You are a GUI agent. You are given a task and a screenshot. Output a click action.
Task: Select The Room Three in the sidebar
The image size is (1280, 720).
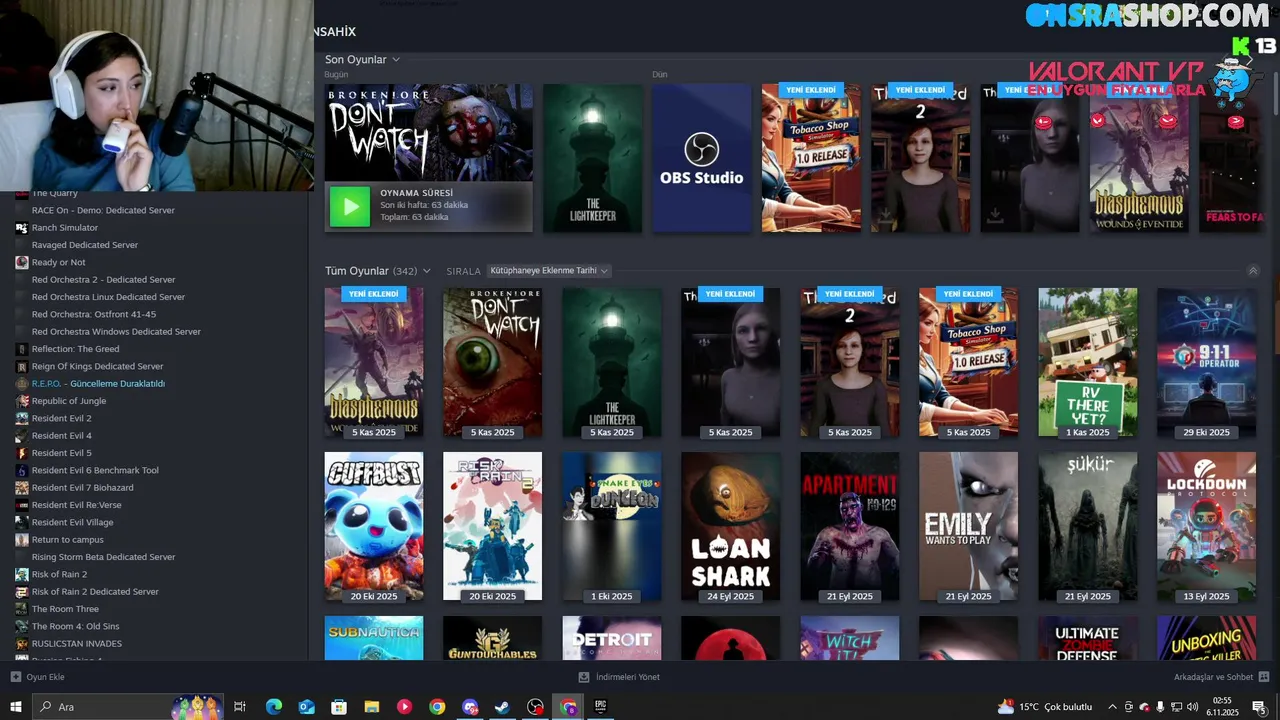click(65, 609)
